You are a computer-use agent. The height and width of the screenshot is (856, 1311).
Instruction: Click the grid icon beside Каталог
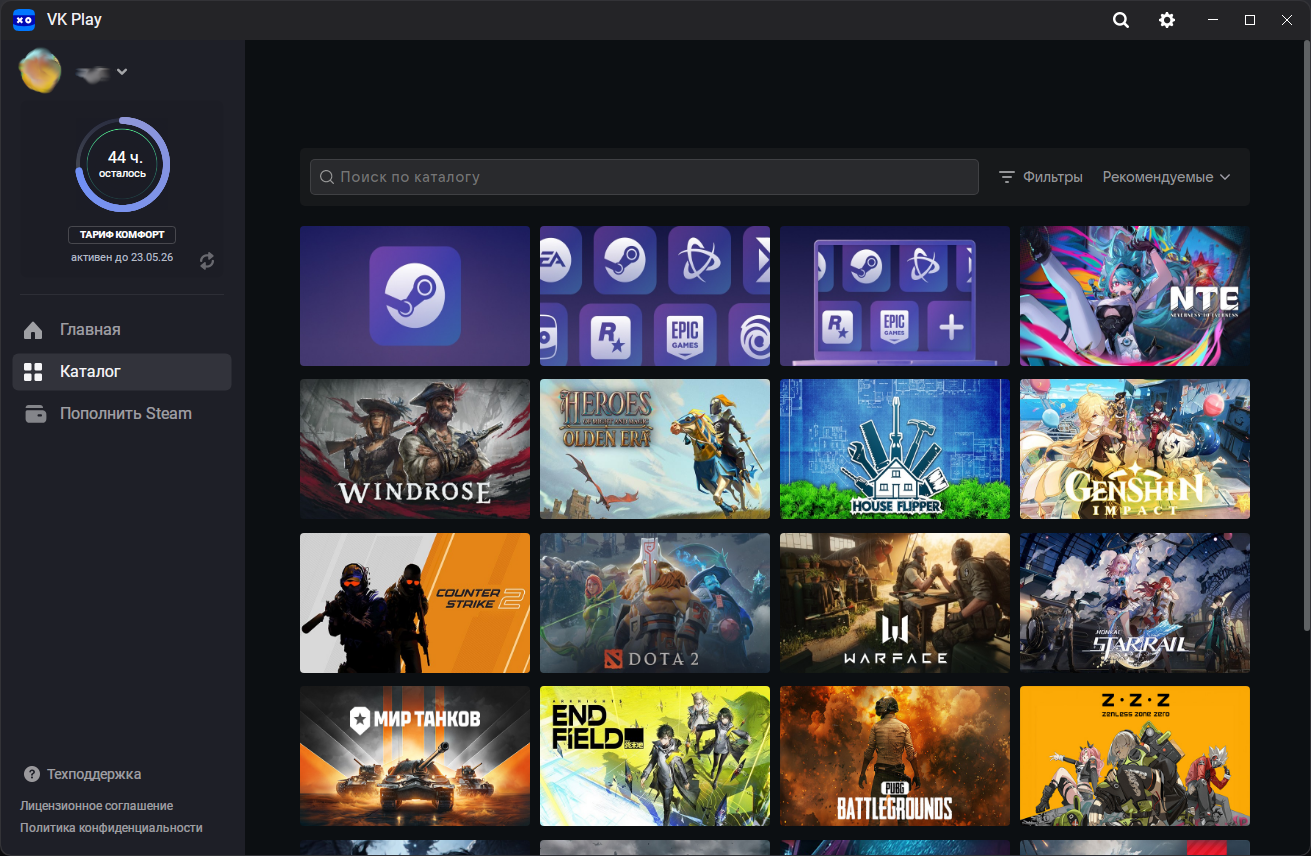click(x=33, y=372)
